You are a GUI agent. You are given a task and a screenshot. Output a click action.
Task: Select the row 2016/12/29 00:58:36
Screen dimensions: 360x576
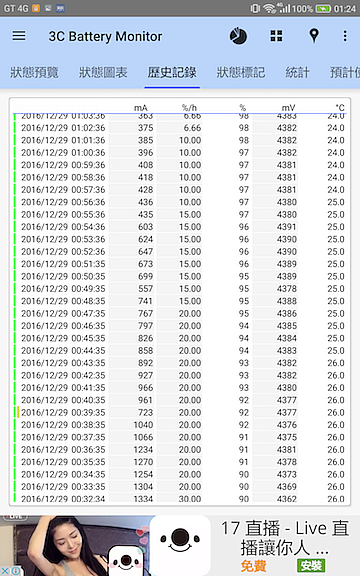180,177
